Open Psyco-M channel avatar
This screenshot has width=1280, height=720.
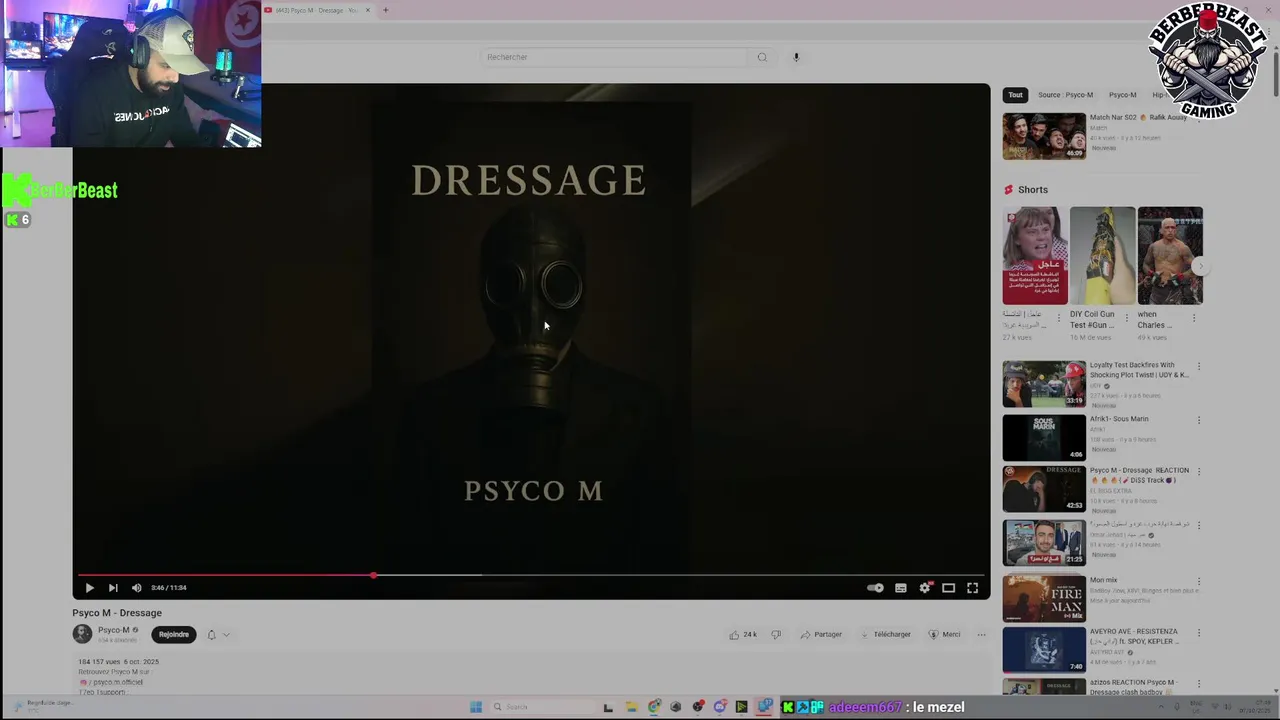pyautogui.click(x=82, y=634)
